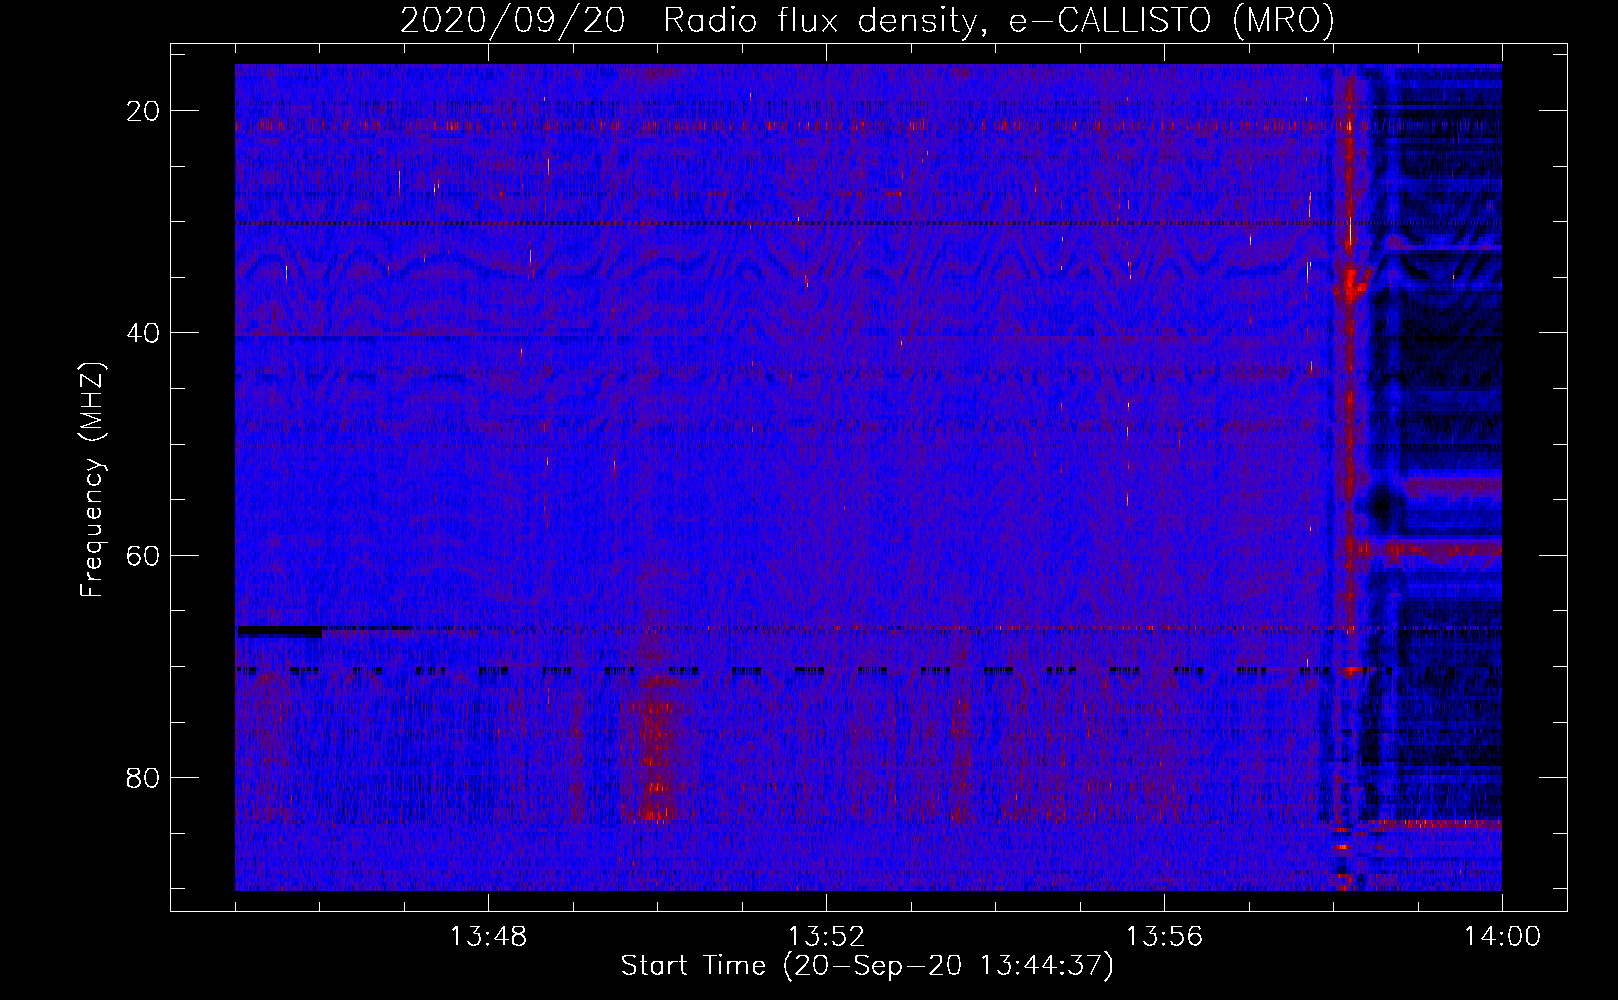Click the black interference bar near 67 MHz
The width and height of the screenshot is (1618, 1000).
280,631
